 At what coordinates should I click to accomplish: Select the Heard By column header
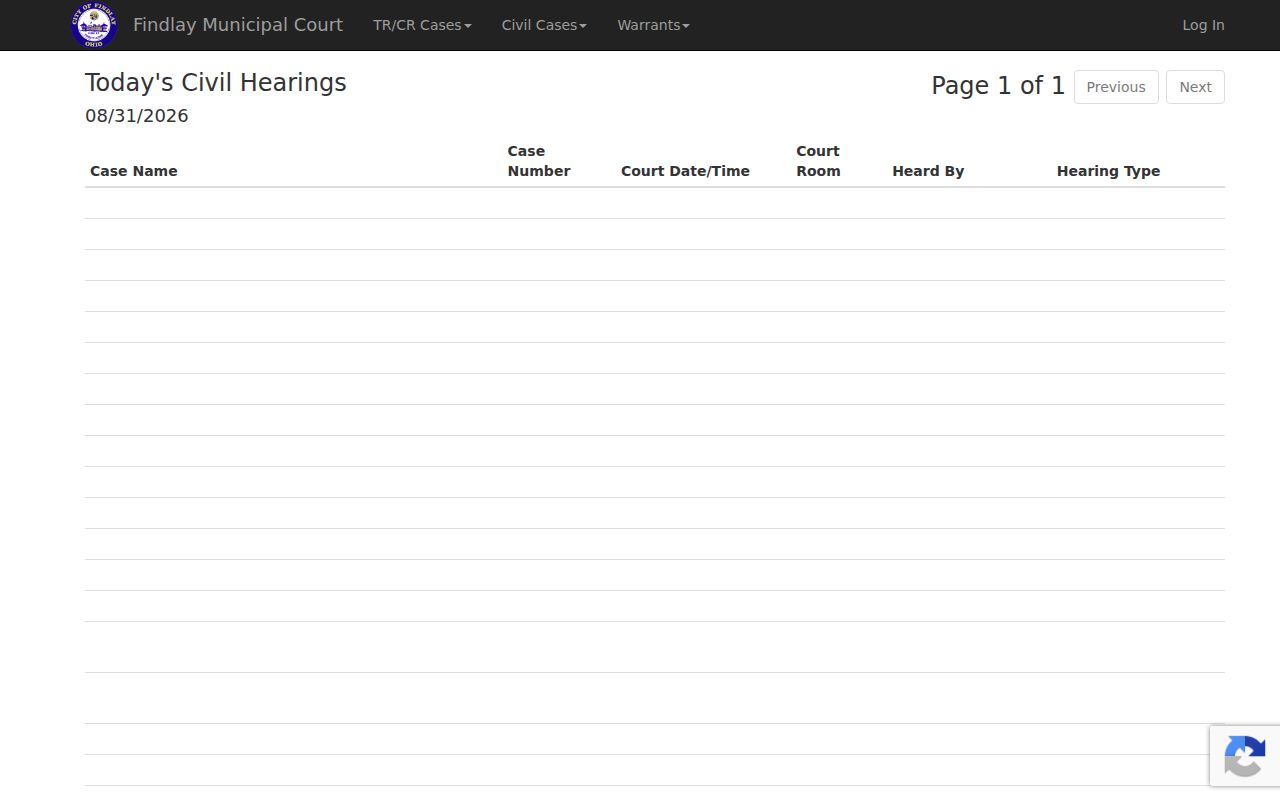928,171
